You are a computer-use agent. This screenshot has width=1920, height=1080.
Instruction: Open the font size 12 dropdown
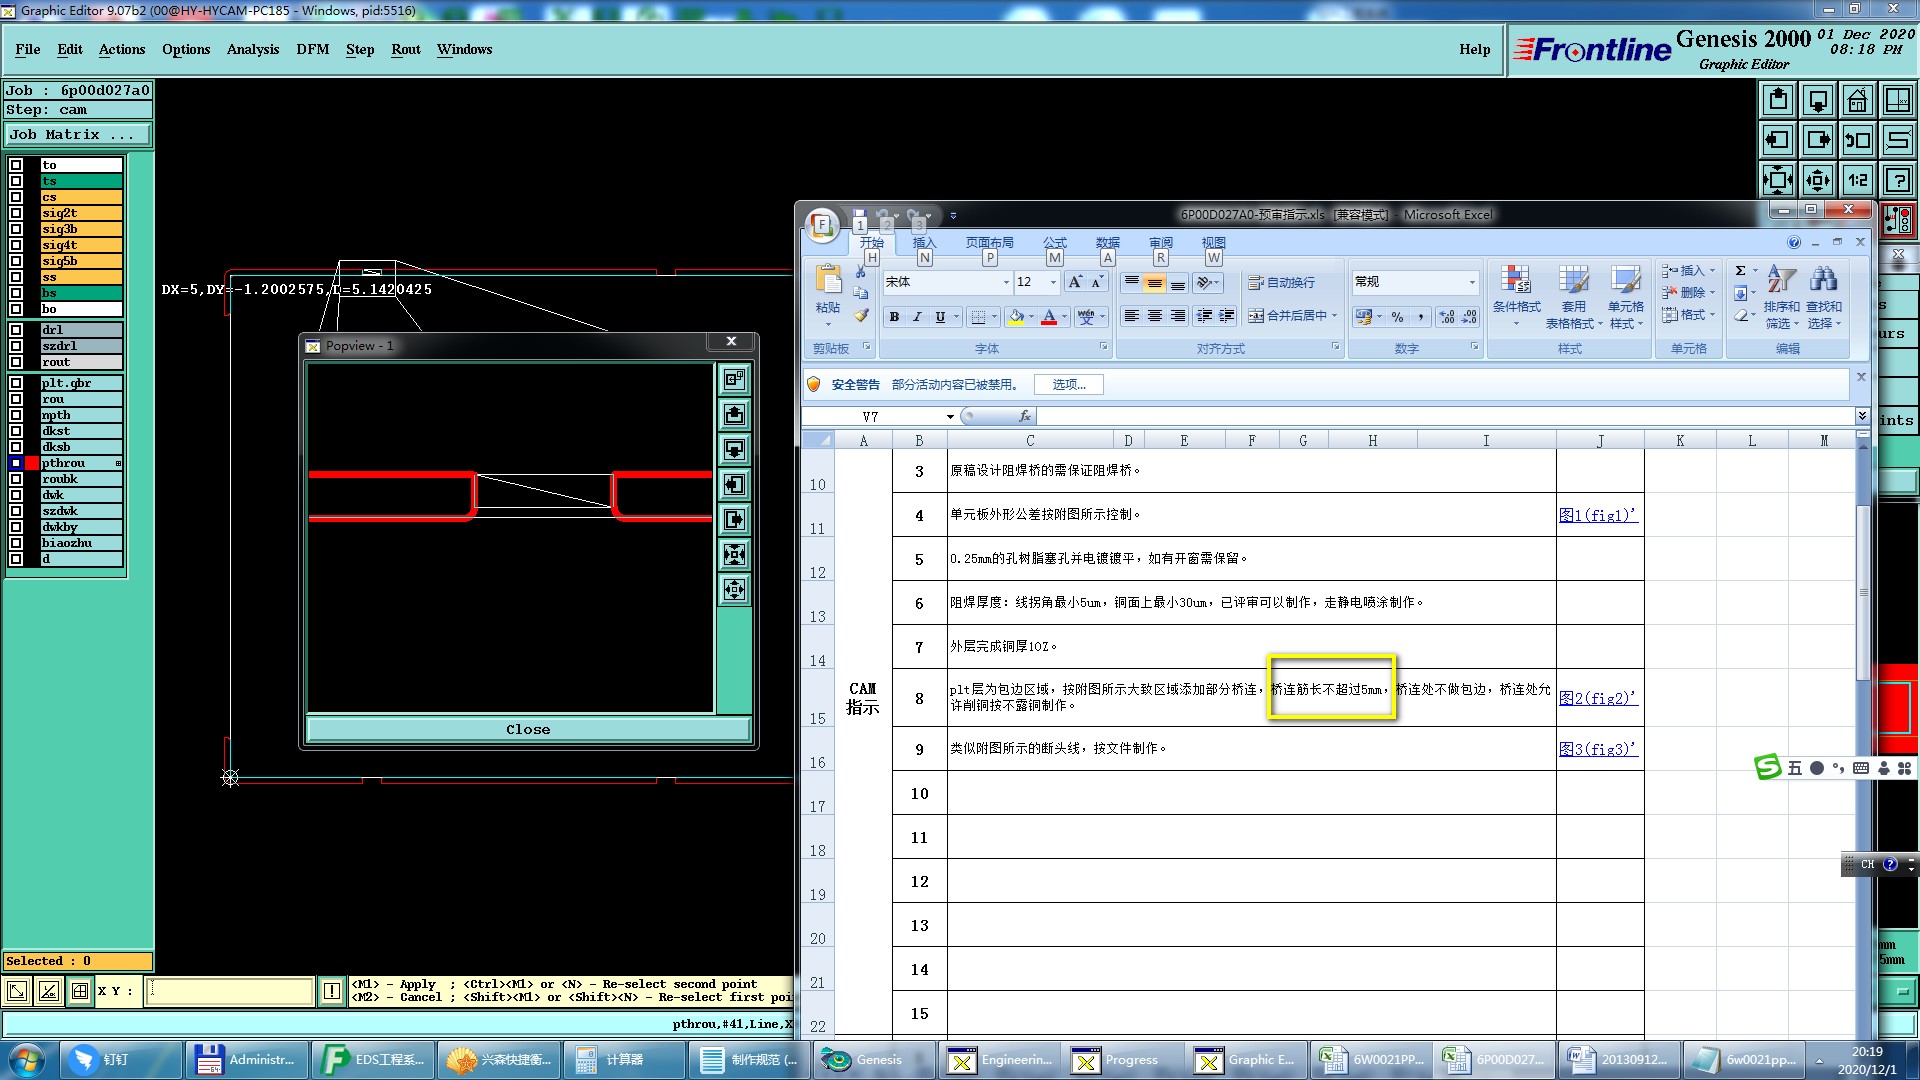[1053, 283]
